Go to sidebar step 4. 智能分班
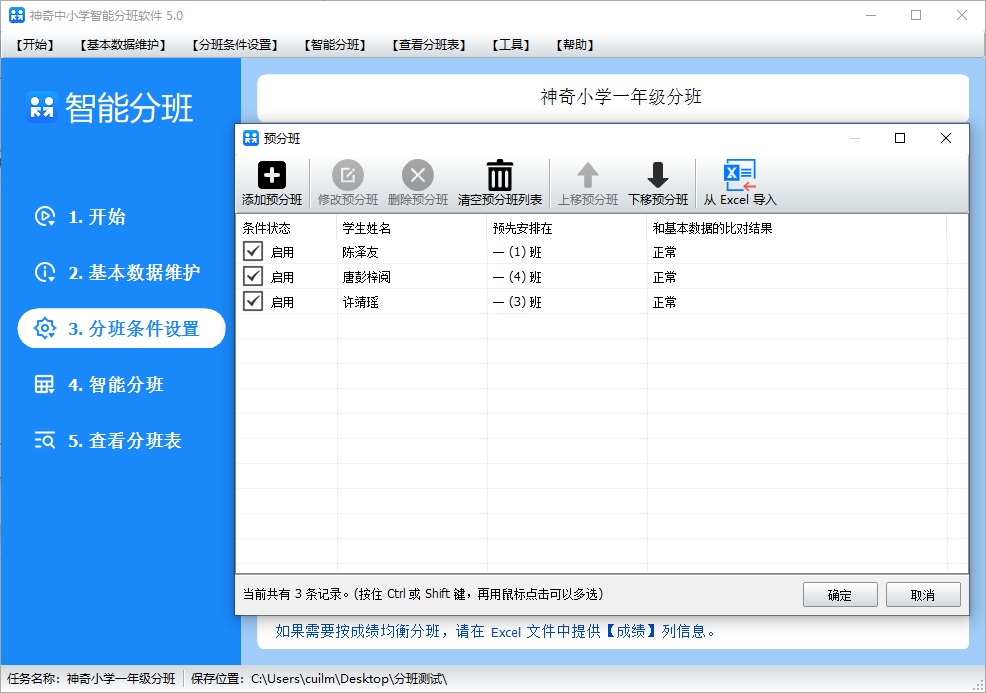This screenshot has width=986, height=693. tap(116, 384)
